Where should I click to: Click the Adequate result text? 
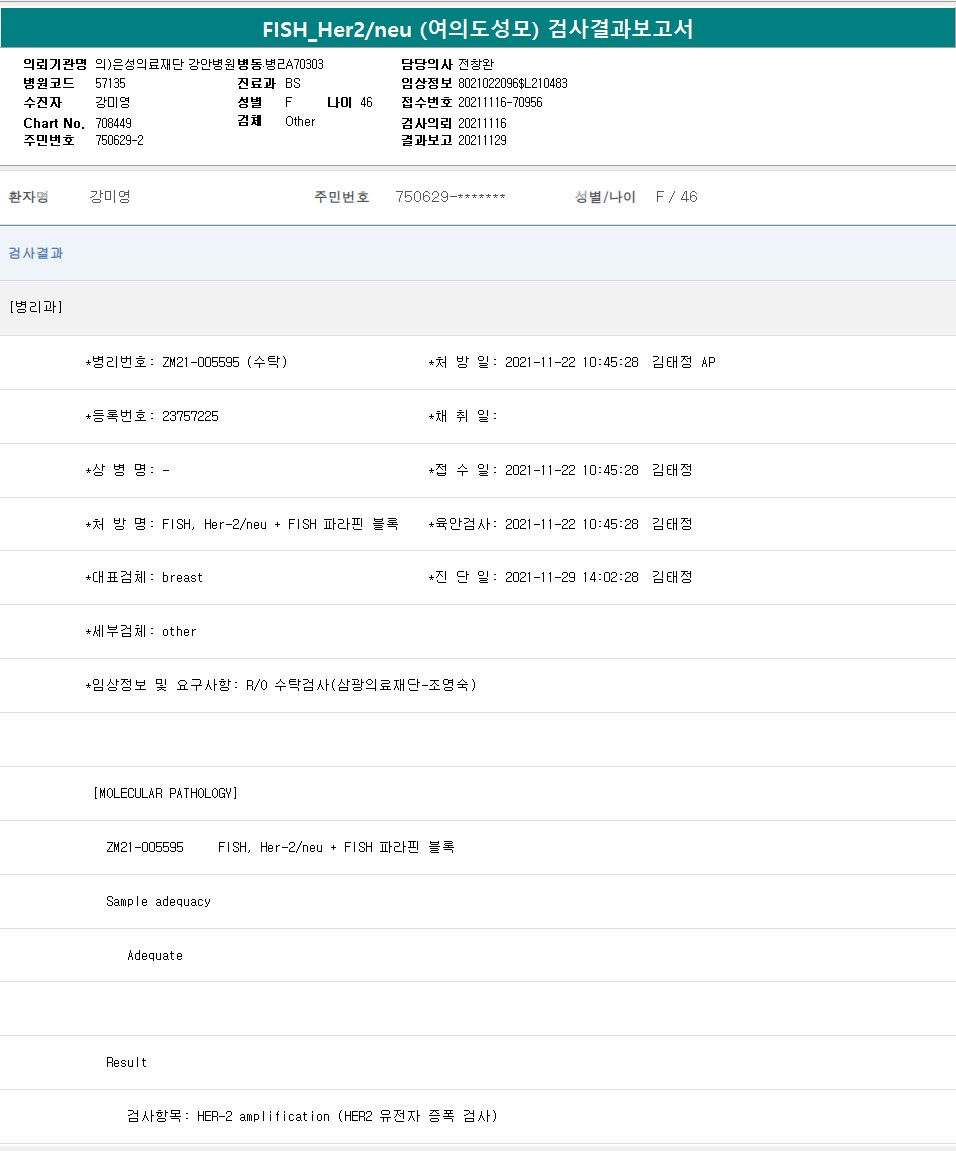point(155,956)
